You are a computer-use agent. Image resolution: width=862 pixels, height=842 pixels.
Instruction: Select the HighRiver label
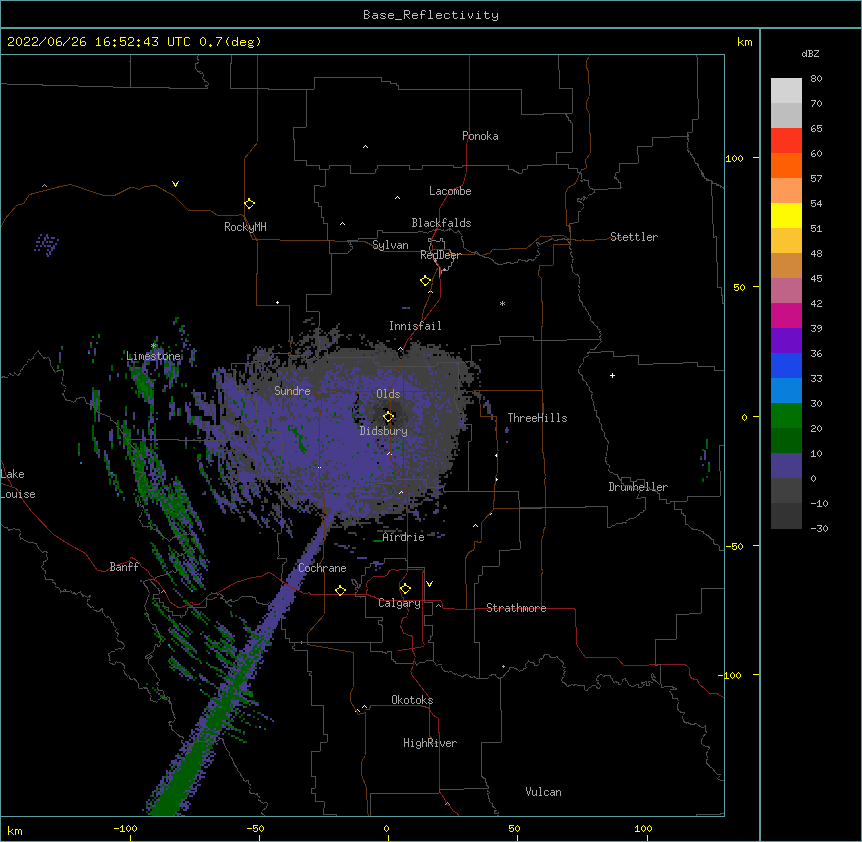pos(430,743)
